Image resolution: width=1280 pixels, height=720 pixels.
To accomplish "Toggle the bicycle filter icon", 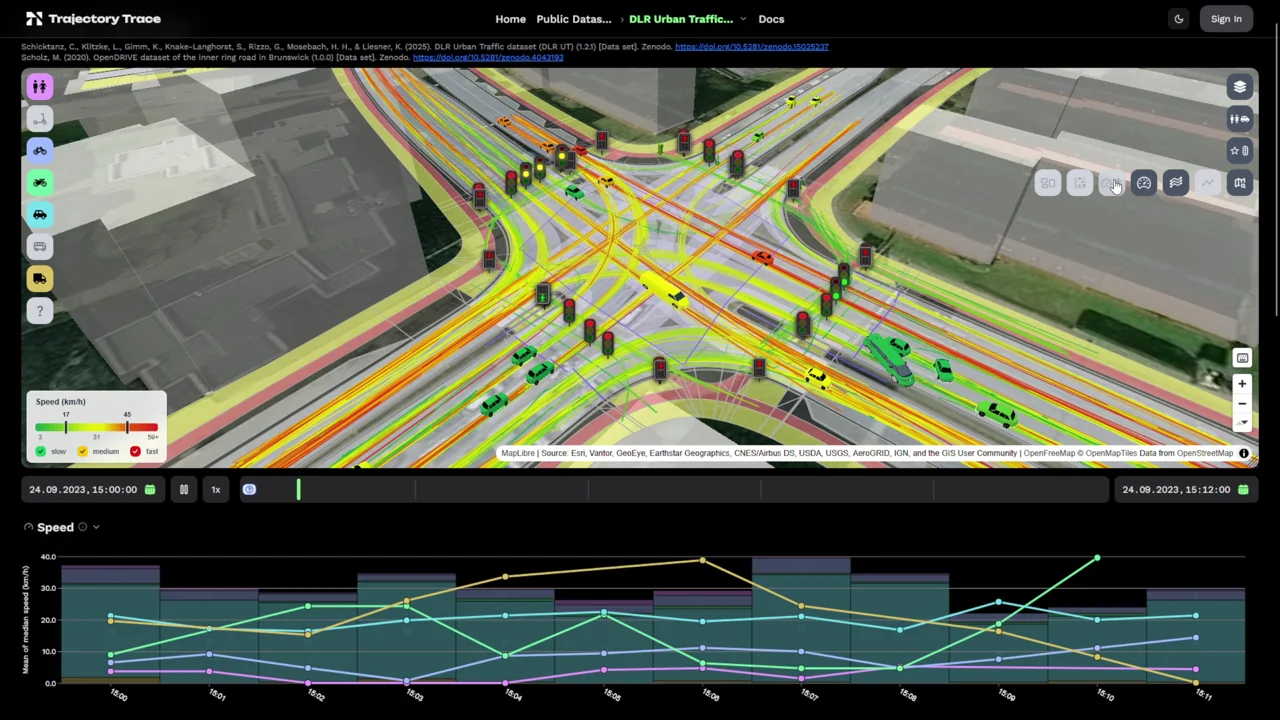I will pos(39,151).
